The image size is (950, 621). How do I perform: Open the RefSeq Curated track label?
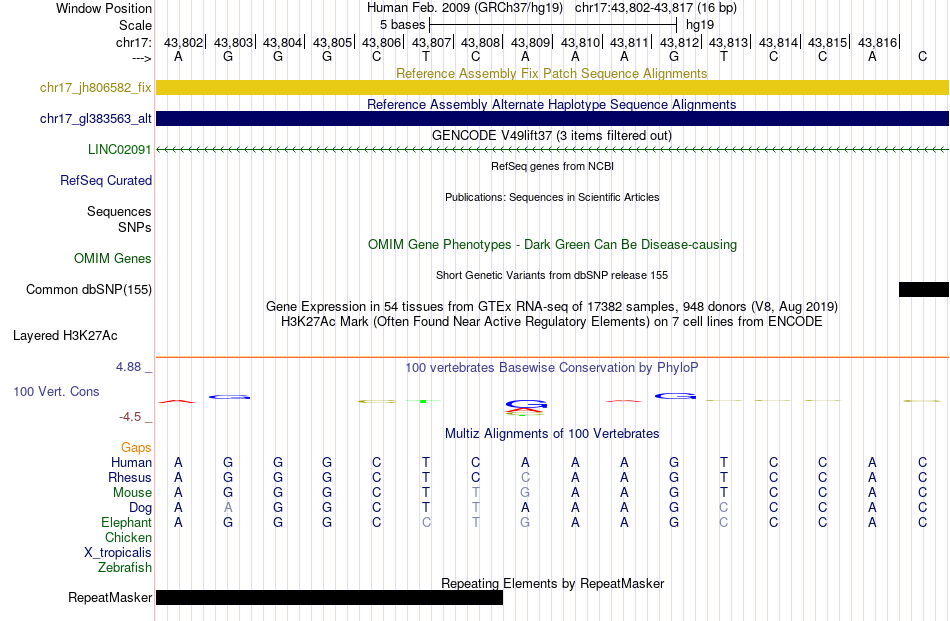tap(106, 181)
